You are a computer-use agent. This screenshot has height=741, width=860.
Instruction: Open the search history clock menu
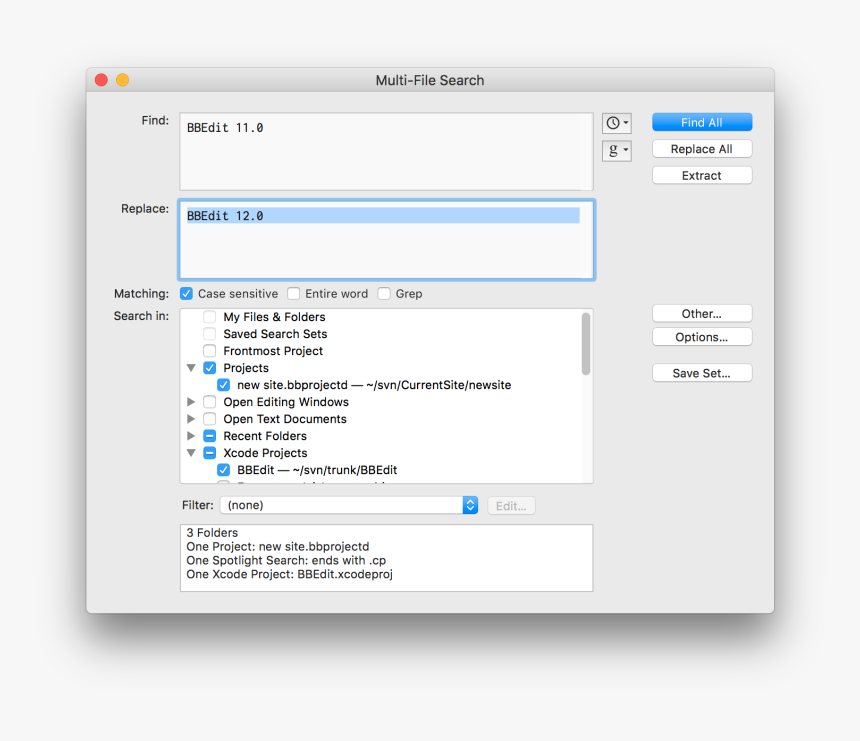[x=616, y=122]
